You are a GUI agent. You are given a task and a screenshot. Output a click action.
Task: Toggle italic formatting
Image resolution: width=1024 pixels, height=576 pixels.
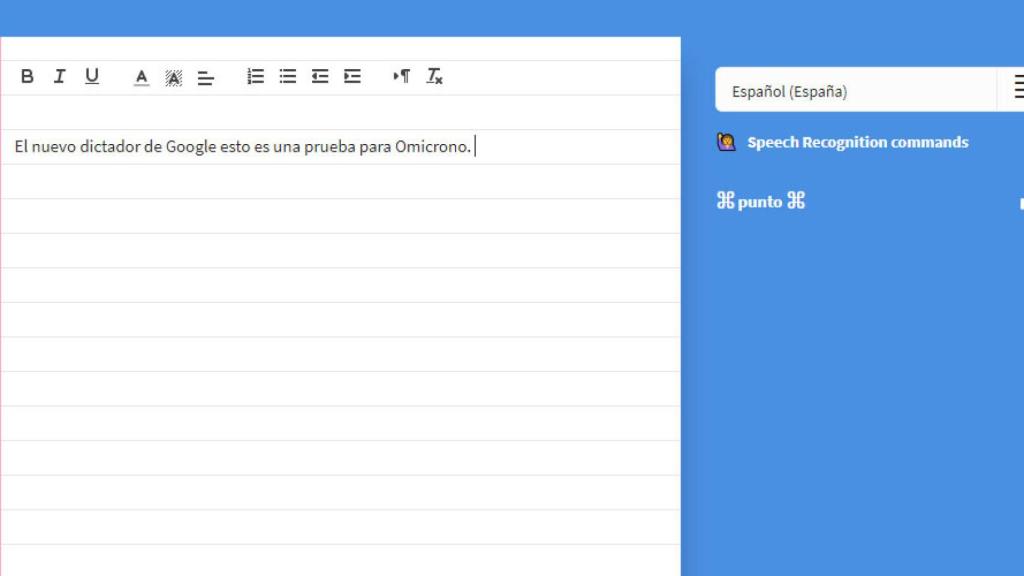[59, 75]
